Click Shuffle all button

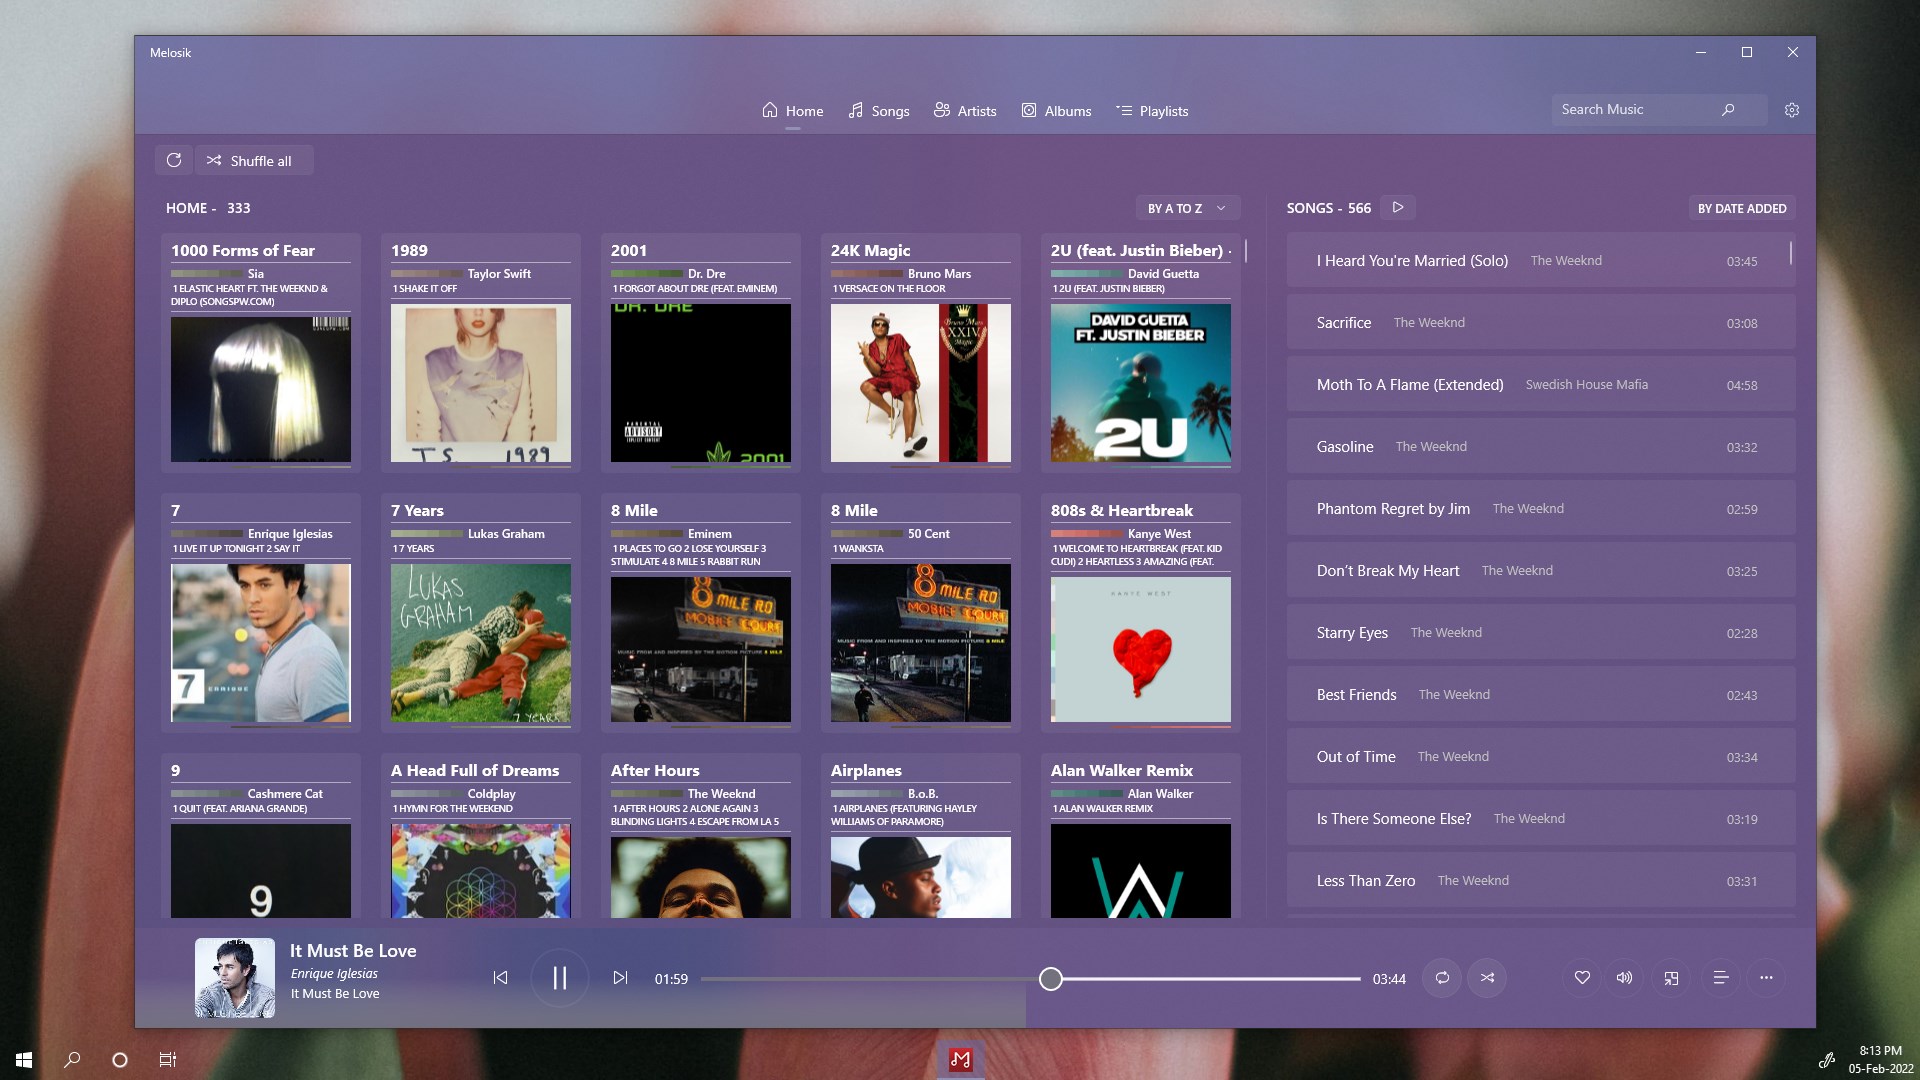(x=254, y=160)
